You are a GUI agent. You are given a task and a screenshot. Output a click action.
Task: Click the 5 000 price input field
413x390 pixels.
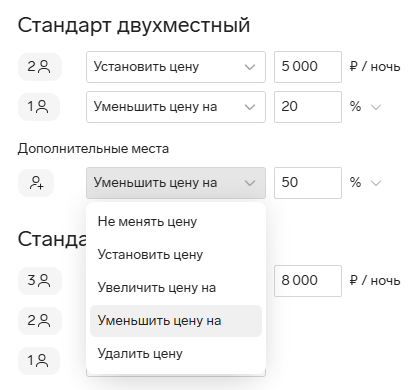pyautogui.click(x=308, y=67)
